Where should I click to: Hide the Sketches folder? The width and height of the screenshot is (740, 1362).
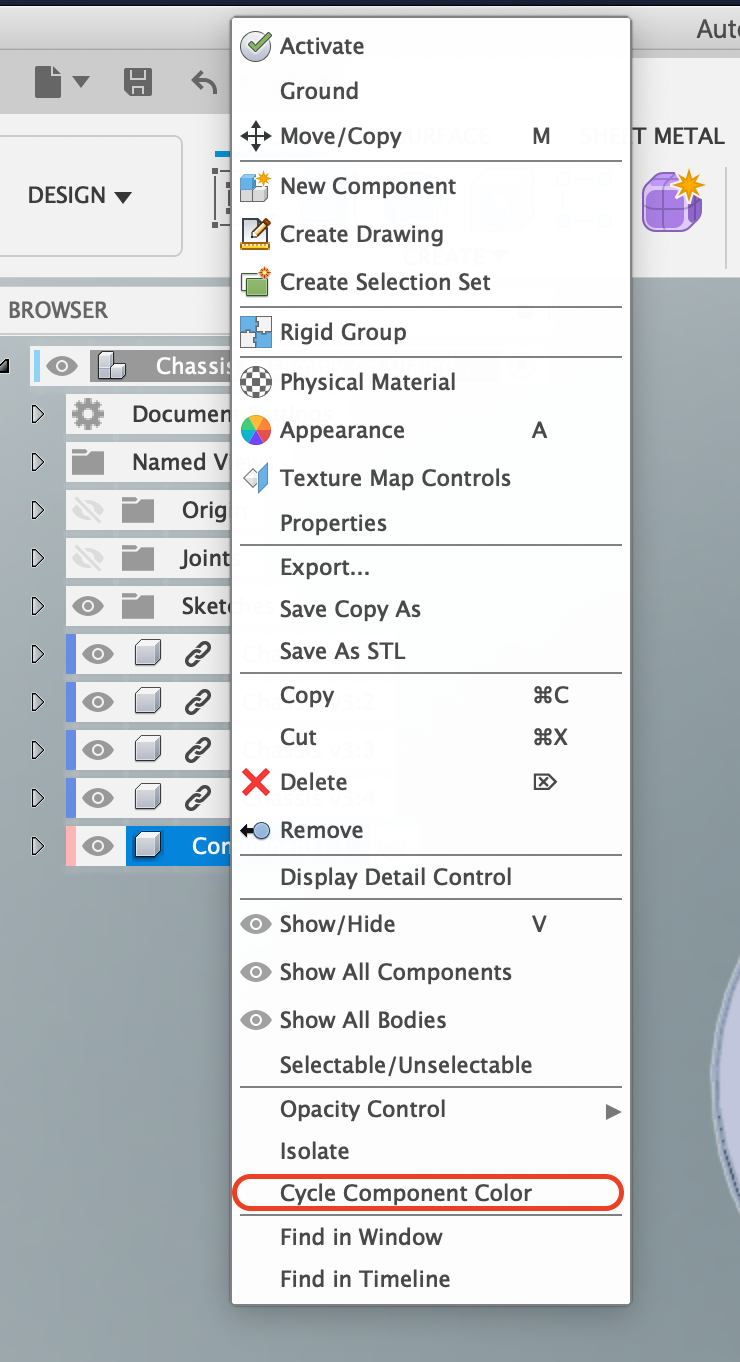(x=88, y=606)
